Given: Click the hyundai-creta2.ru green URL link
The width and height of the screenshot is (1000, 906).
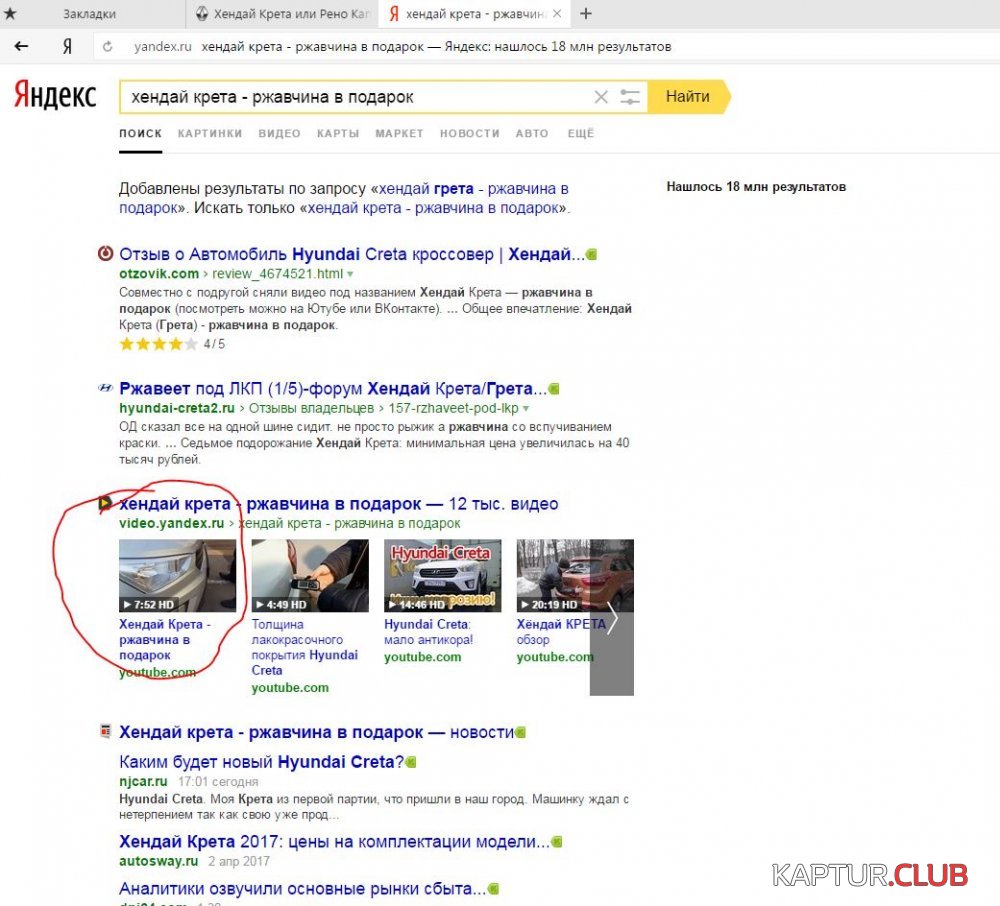Looking at the screenshot, I should point(177,408).
